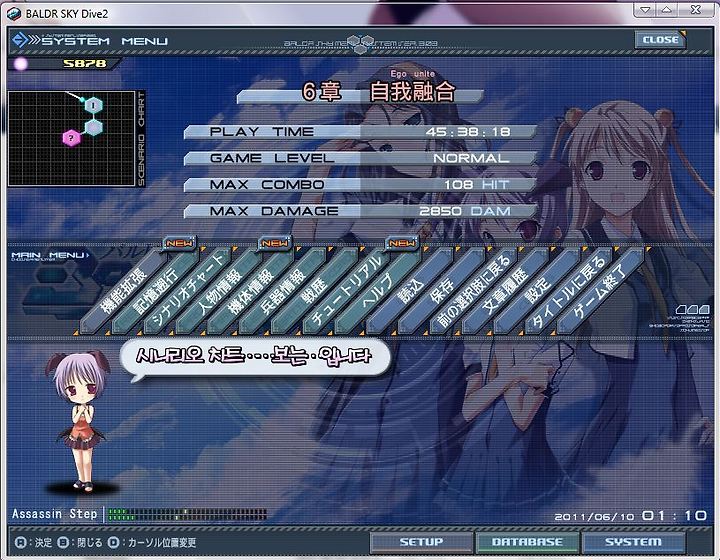This screenshot has width=720, height=560.
Task: Switch to SYSTEM tab
Action: [x=633, y=542]
